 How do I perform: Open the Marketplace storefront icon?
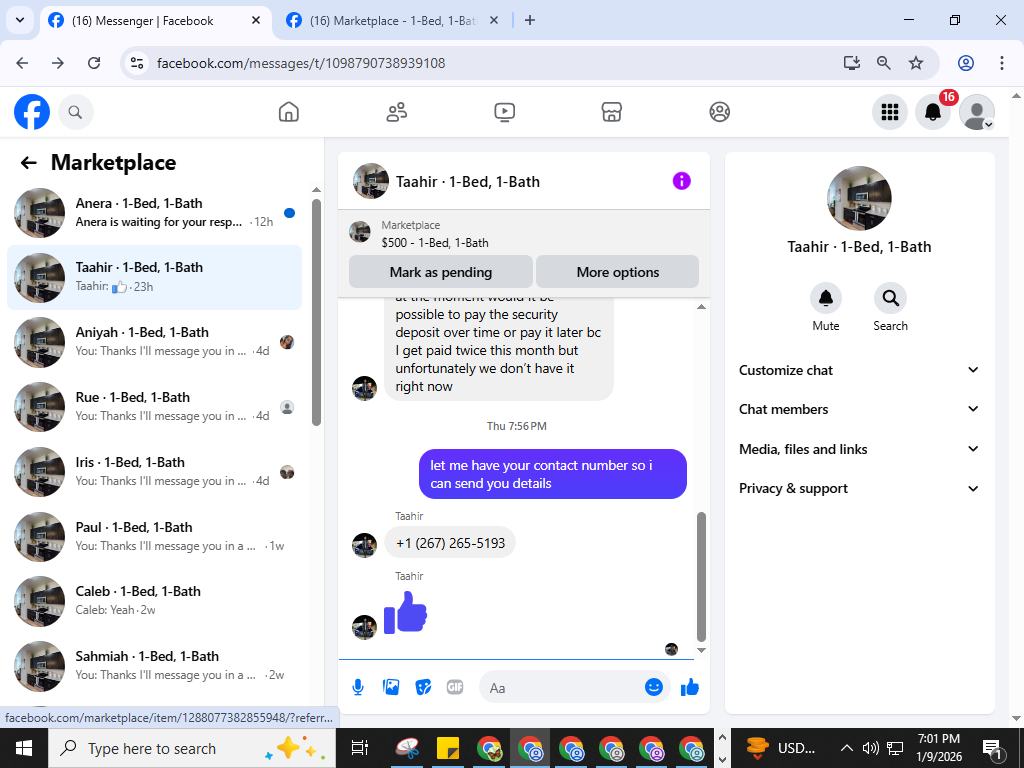click(x=611, y=112)
